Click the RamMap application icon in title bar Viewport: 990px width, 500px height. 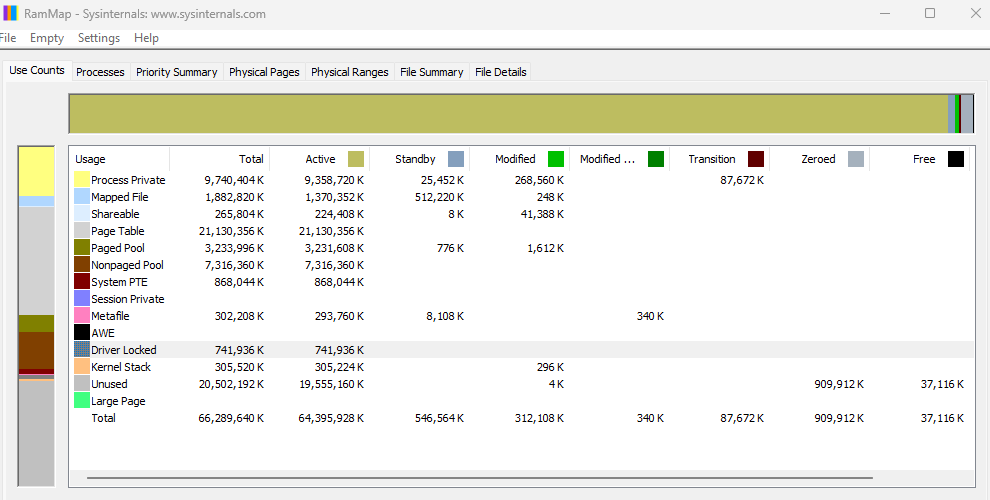tap(10, 13)
